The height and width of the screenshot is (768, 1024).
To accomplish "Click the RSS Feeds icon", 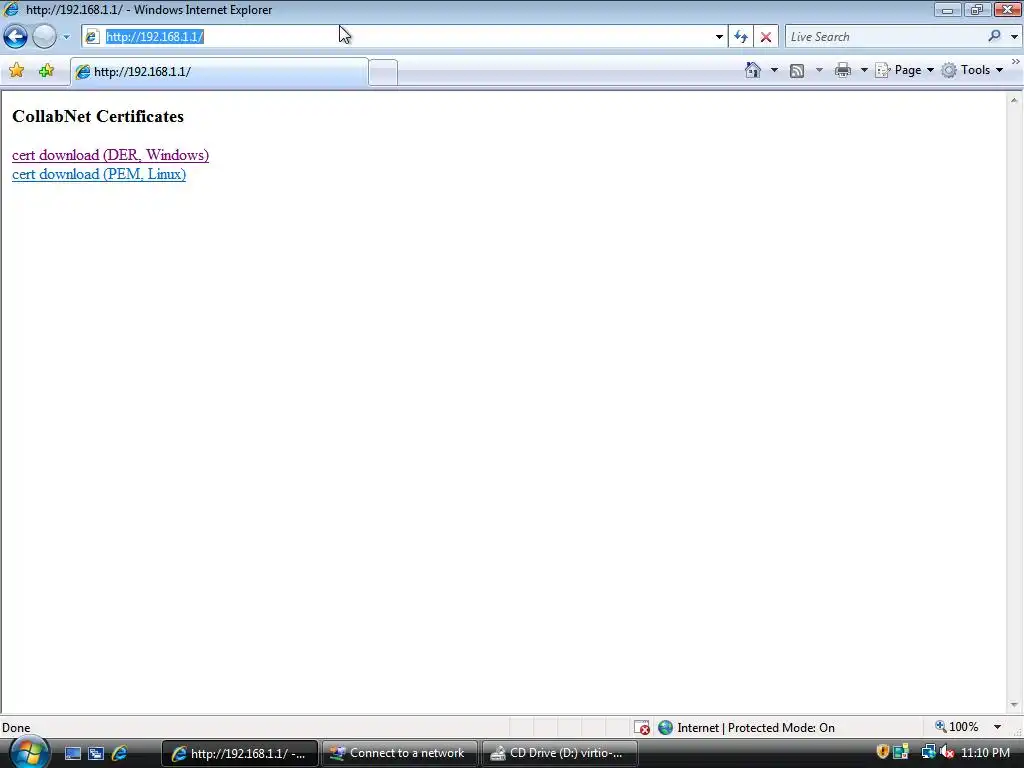I will tap(797, 71).
